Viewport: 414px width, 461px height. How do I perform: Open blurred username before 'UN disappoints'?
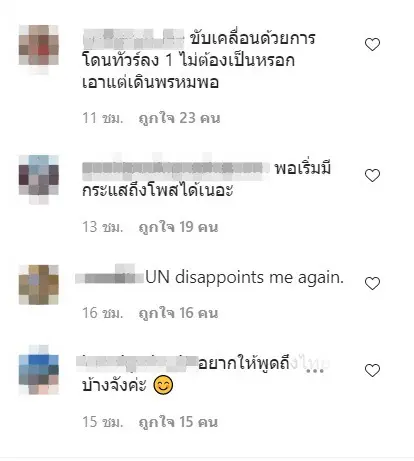110,277
